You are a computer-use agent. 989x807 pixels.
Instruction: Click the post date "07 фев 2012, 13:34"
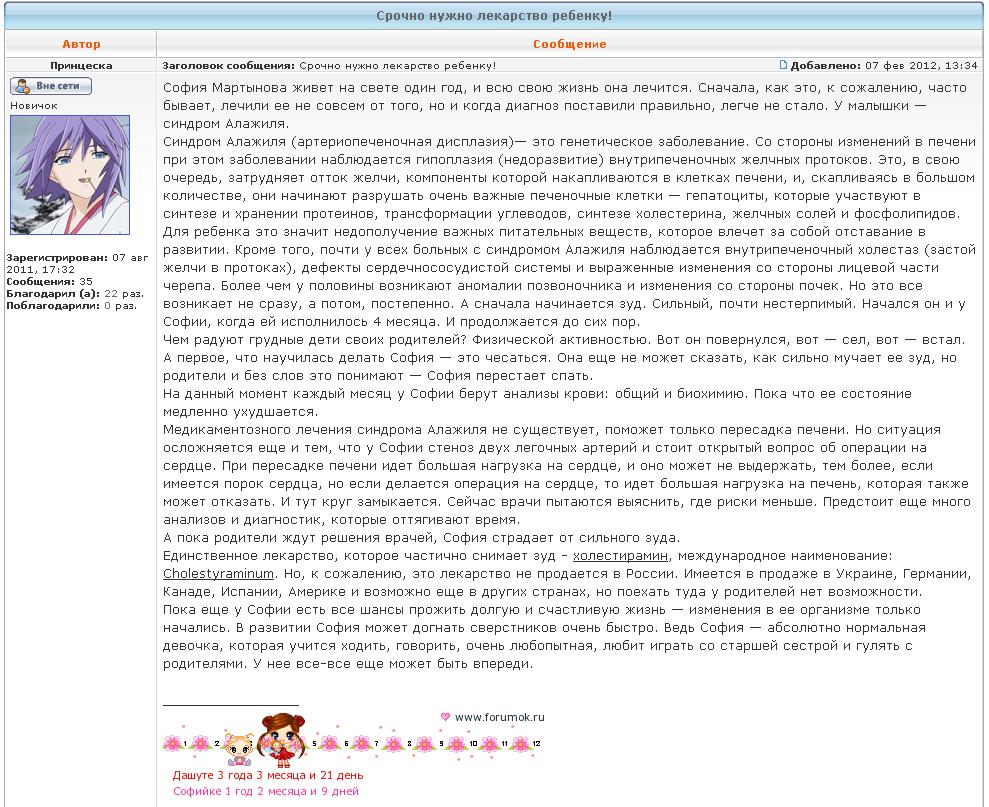(x=921, y=65)
